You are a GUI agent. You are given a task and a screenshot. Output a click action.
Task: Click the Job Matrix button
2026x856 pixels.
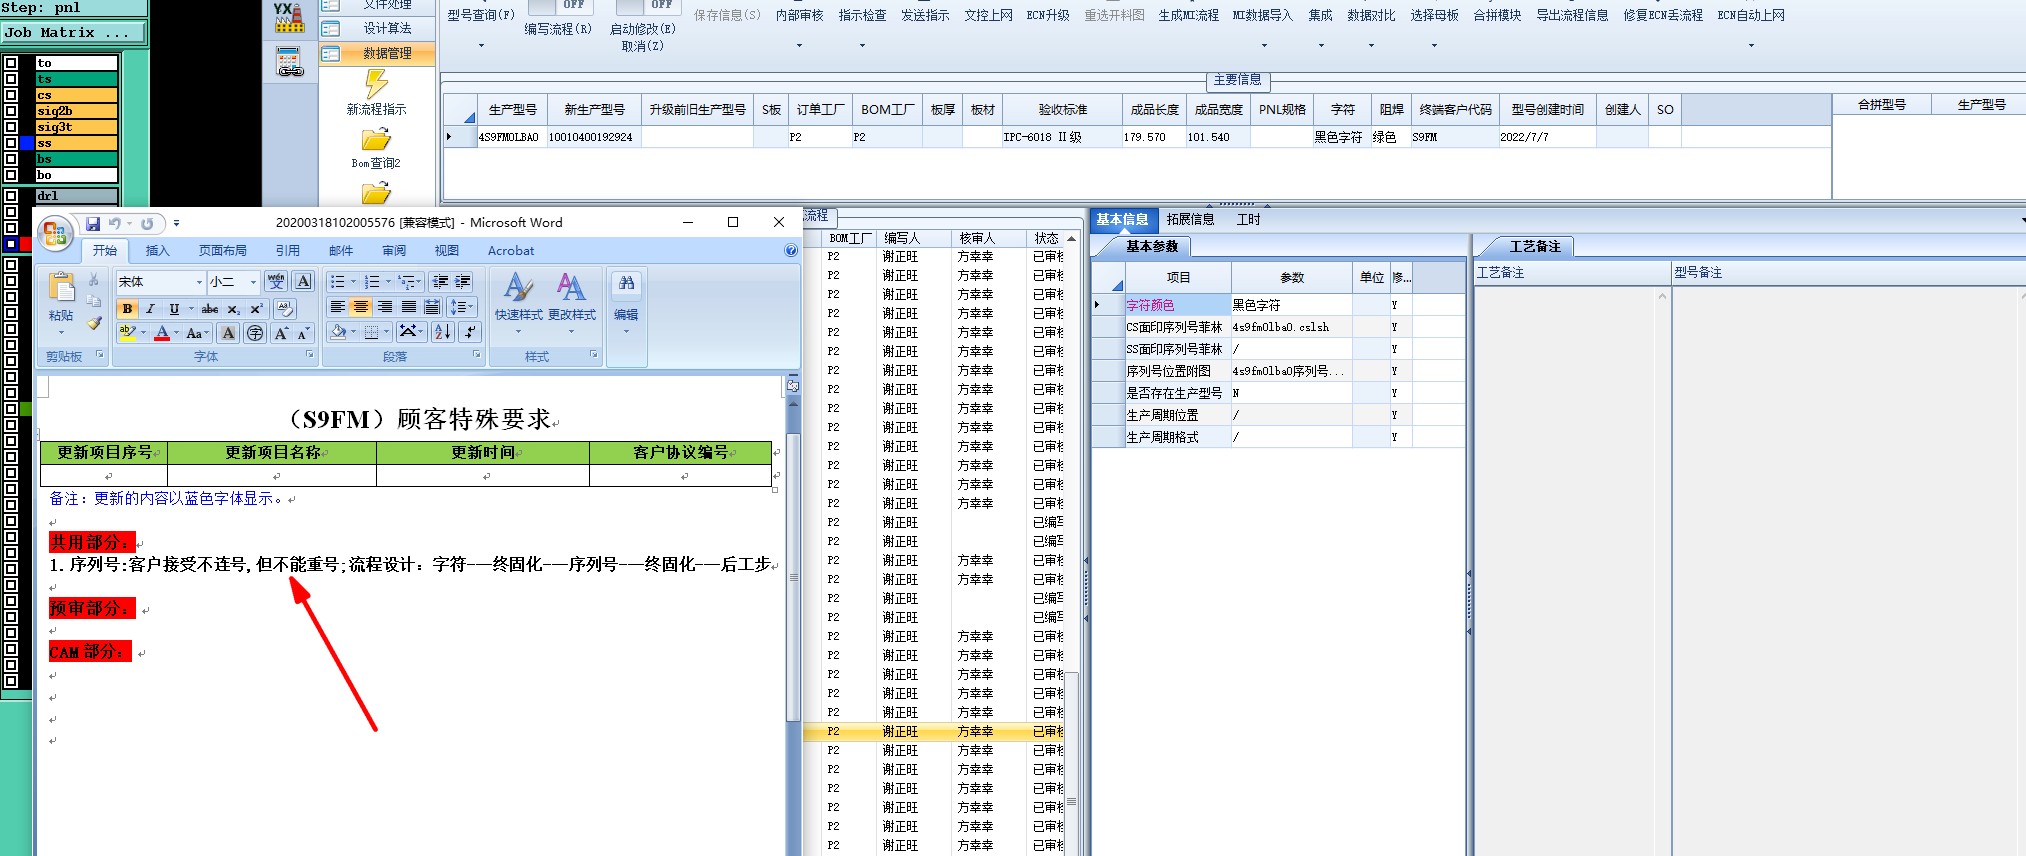click(x=73, y=33)
